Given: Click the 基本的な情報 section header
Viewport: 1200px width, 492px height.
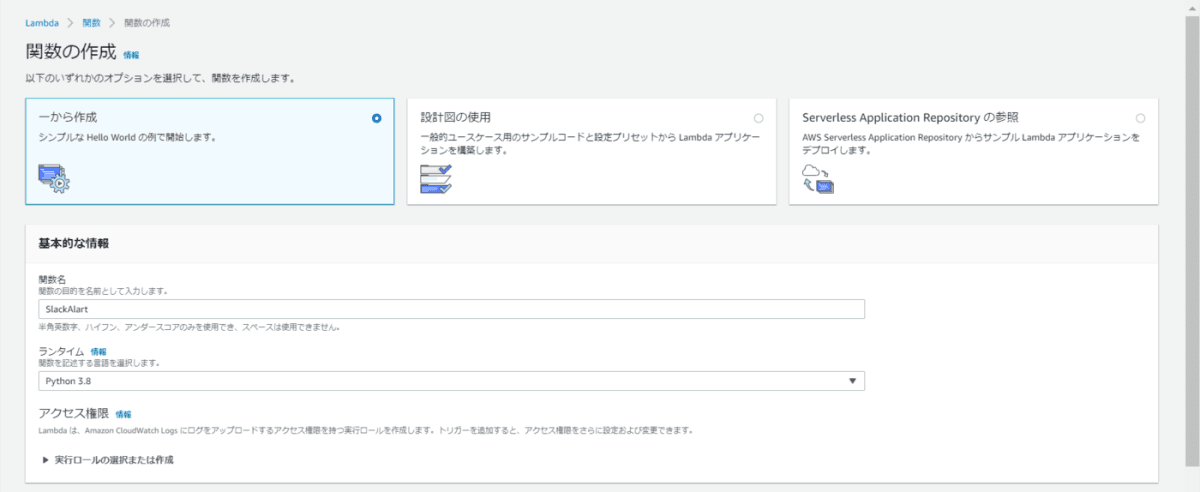Looking at the screenshot, I should point(73,243).
